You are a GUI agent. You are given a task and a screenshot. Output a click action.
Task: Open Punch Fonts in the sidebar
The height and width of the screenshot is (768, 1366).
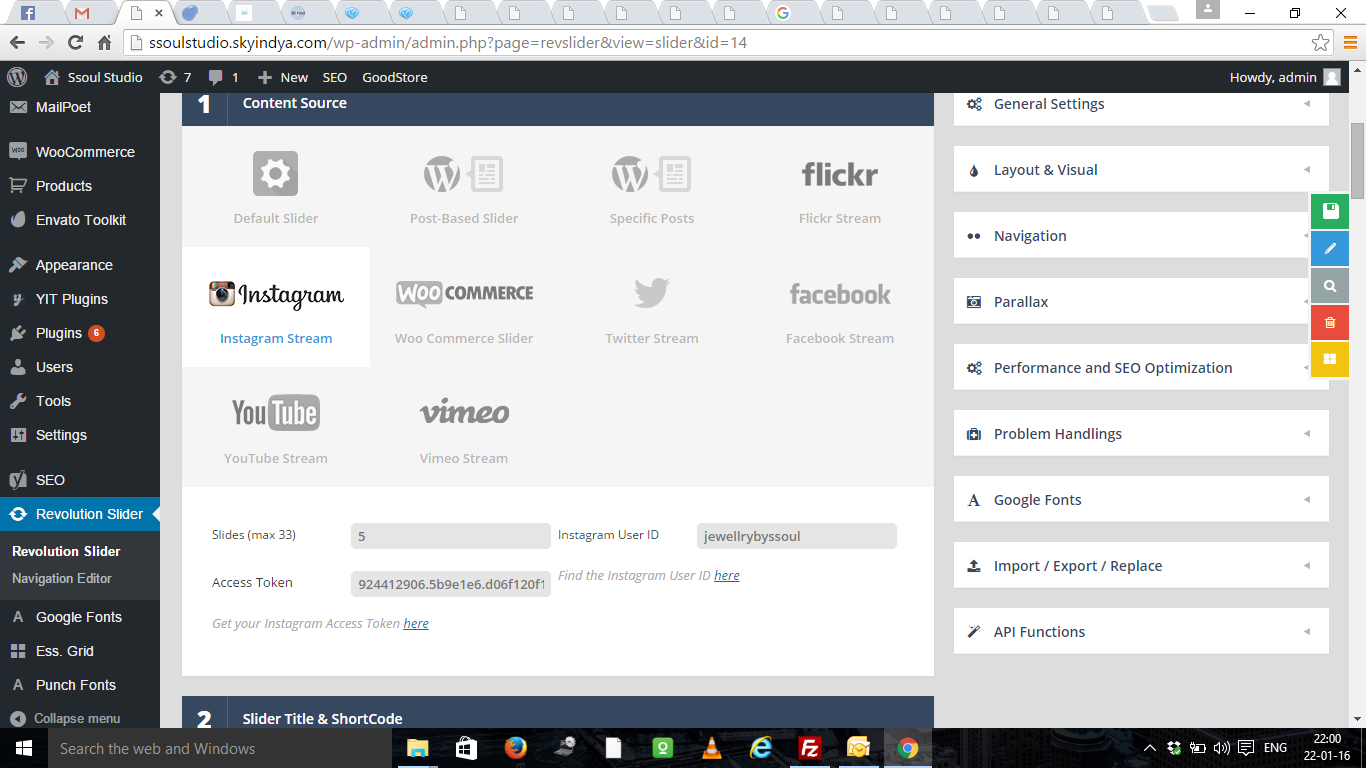[x=80, y=685]
